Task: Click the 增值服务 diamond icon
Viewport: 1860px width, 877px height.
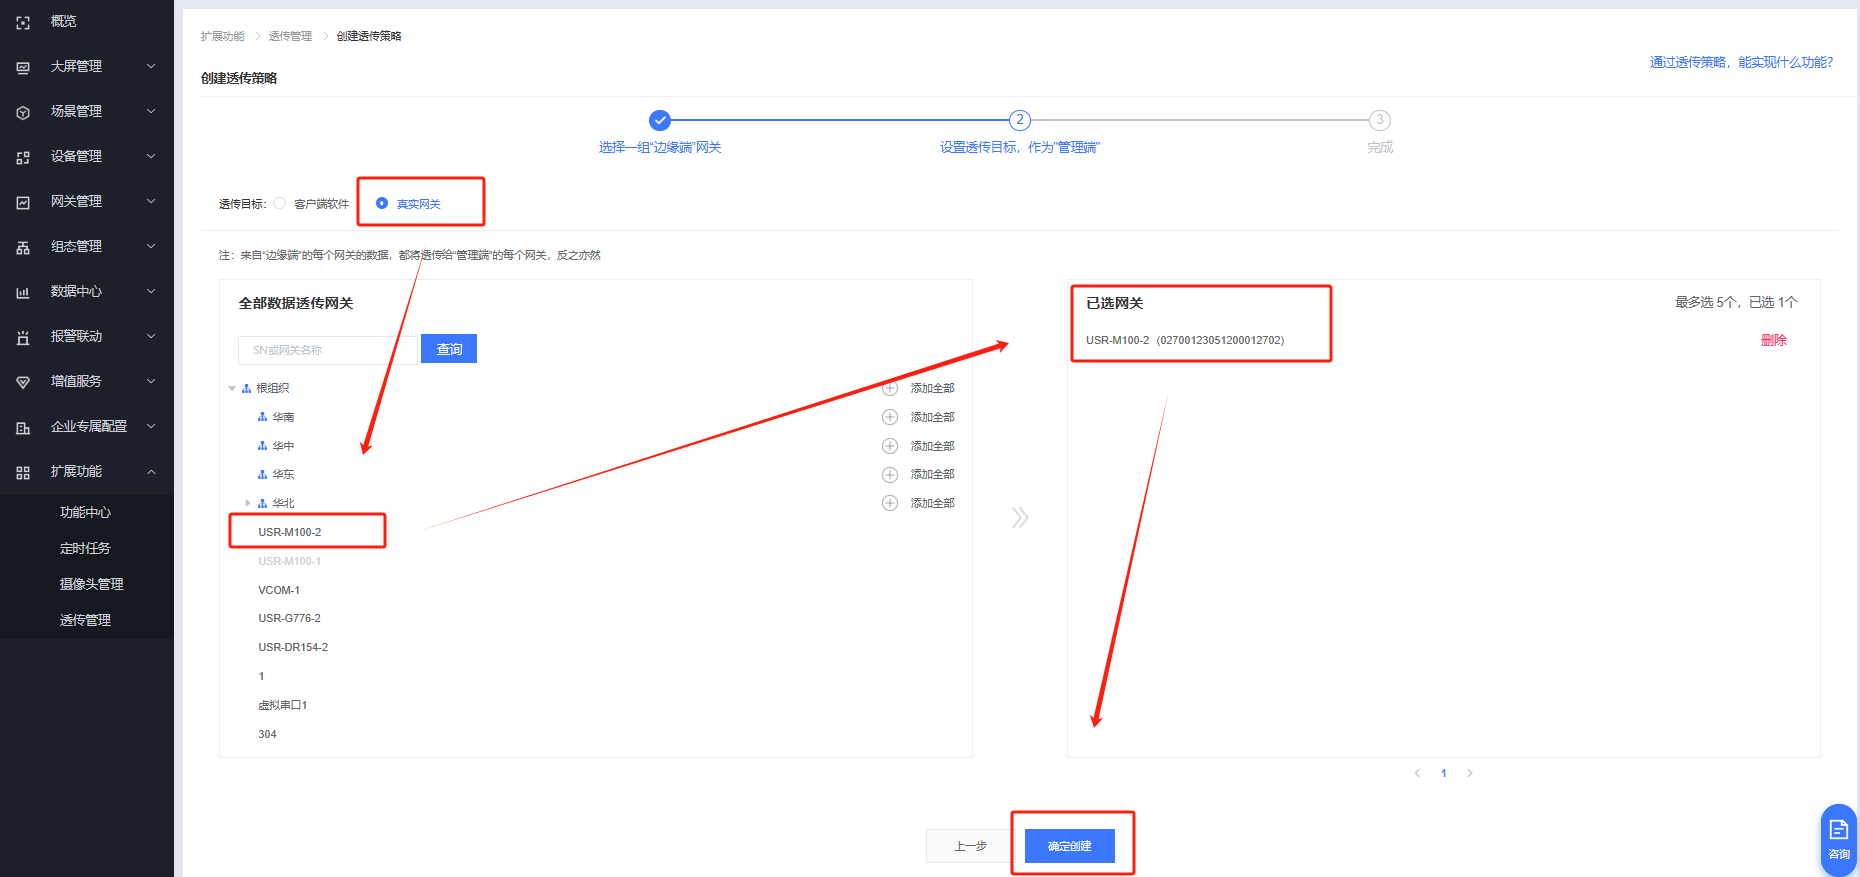Action: [23, 382]
